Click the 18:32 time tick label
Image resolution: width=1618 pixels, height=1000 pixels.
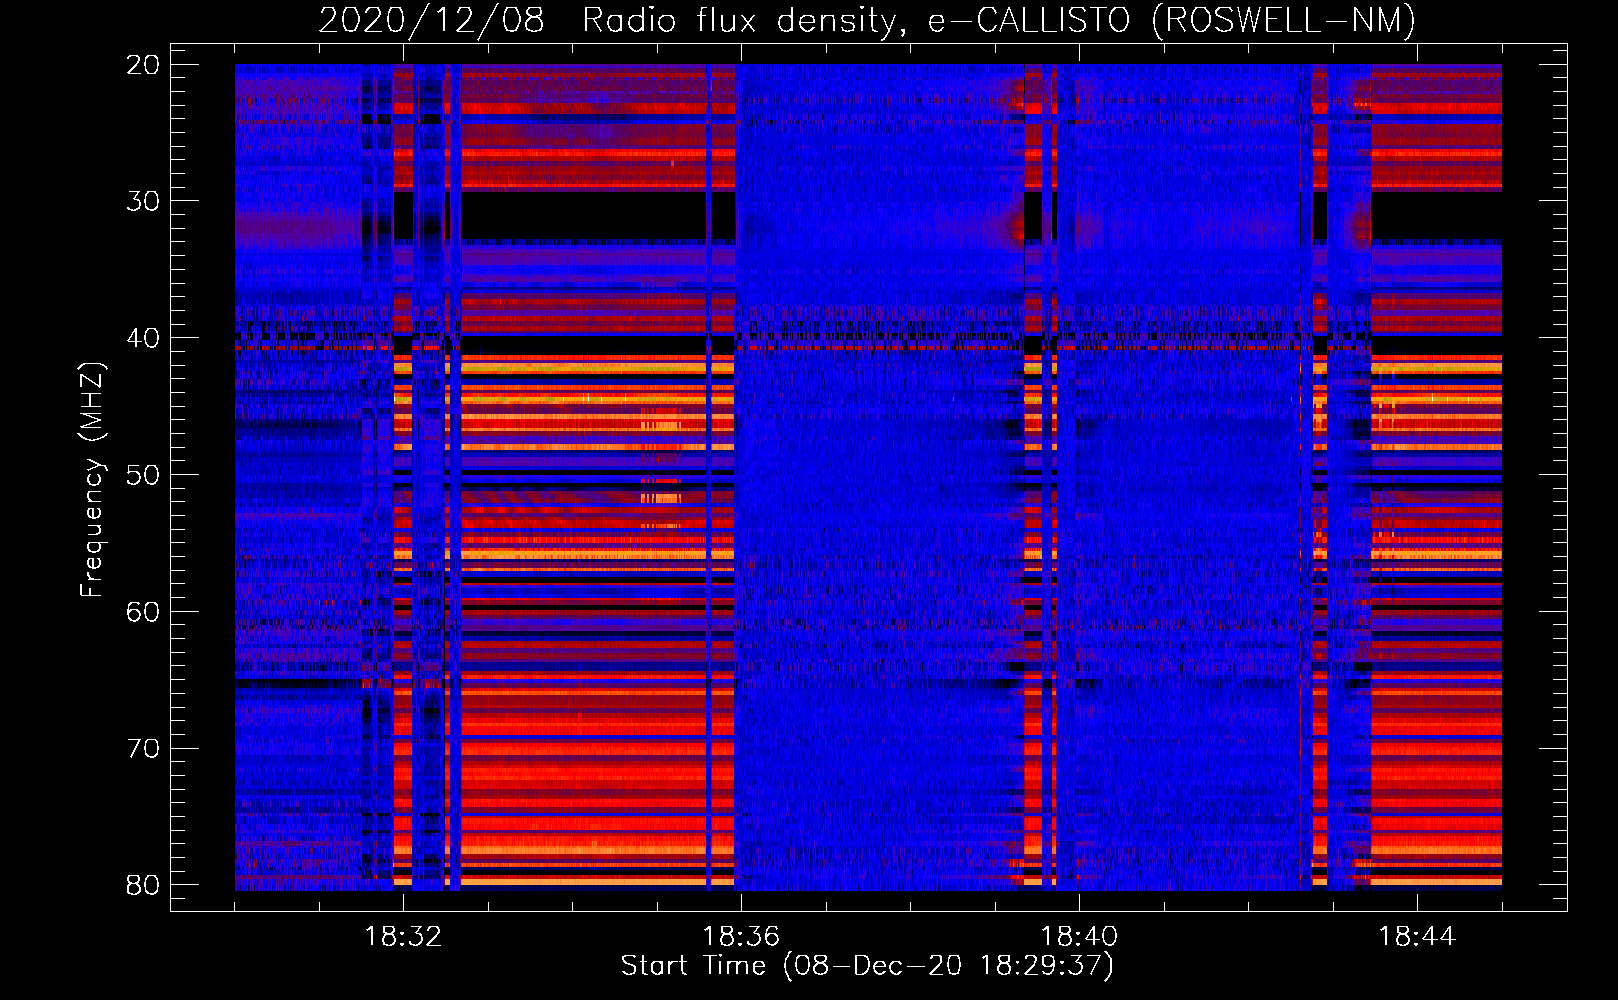tap(403, 937)
